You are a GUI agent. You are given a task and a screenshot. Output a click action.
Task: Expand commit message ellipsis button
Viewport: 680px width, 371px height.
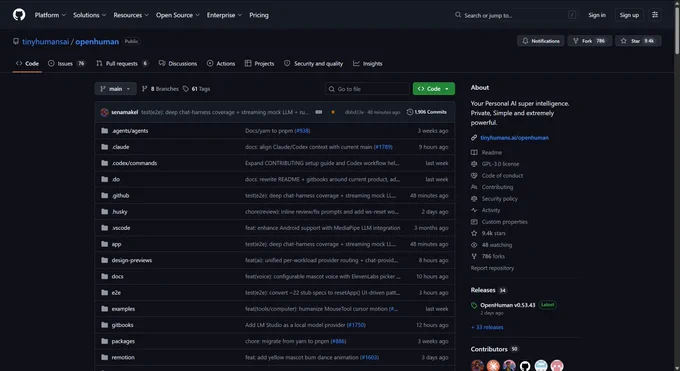pyautogui.click(x=319, y=112)
